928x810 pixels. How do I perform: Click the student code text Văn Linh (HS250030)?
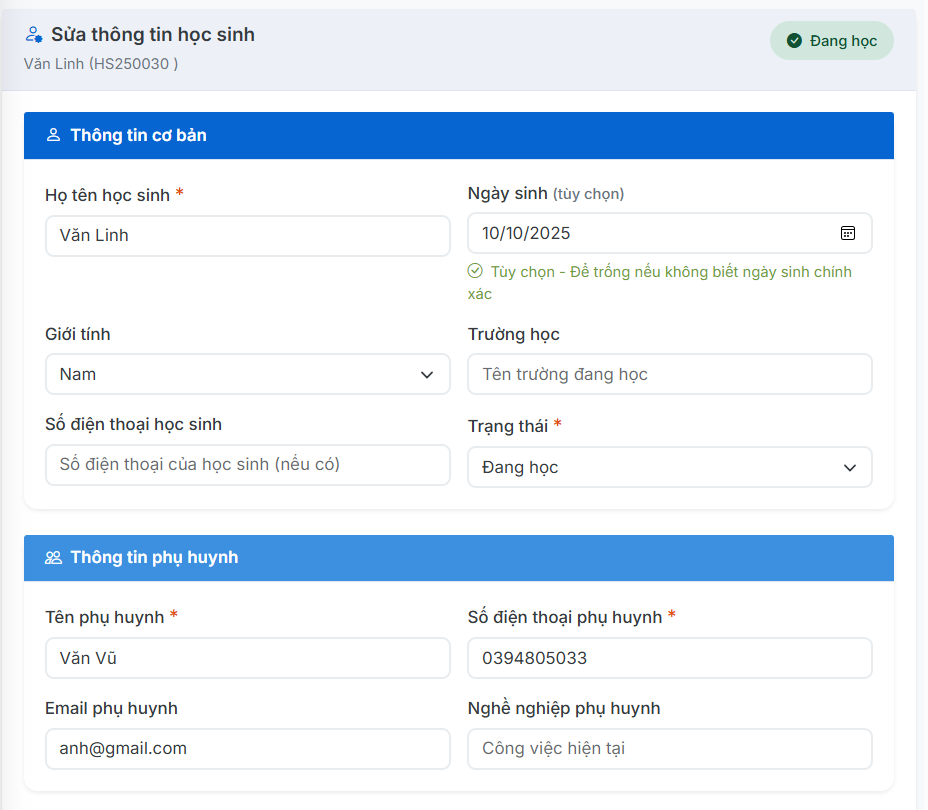click(x=101, y=64)
